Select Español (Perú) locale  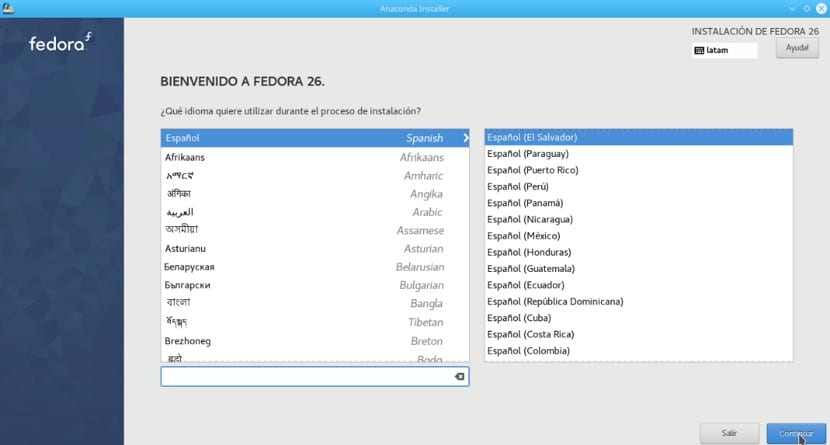click(x=516, y=186)
